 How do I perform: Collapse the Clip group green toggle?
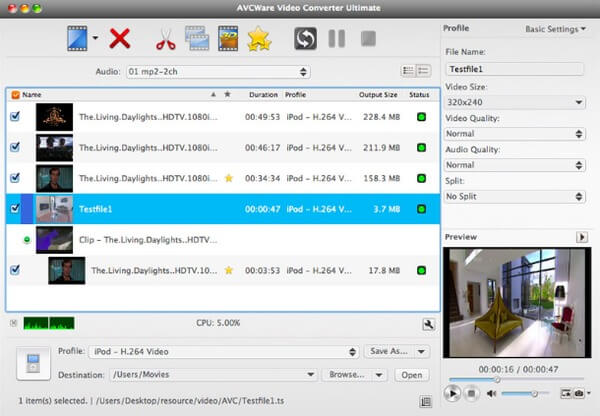pyautogui.click(x=27, y=240)
